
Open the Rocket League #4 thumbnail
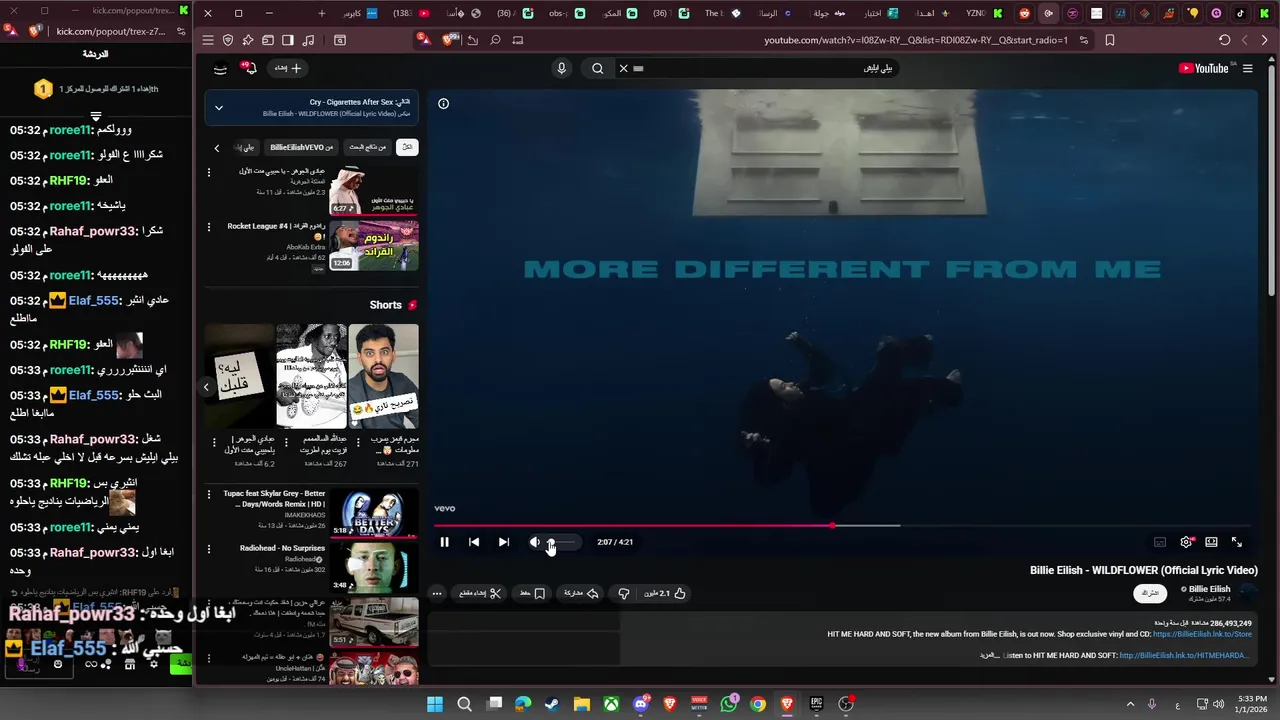(374, 245)
